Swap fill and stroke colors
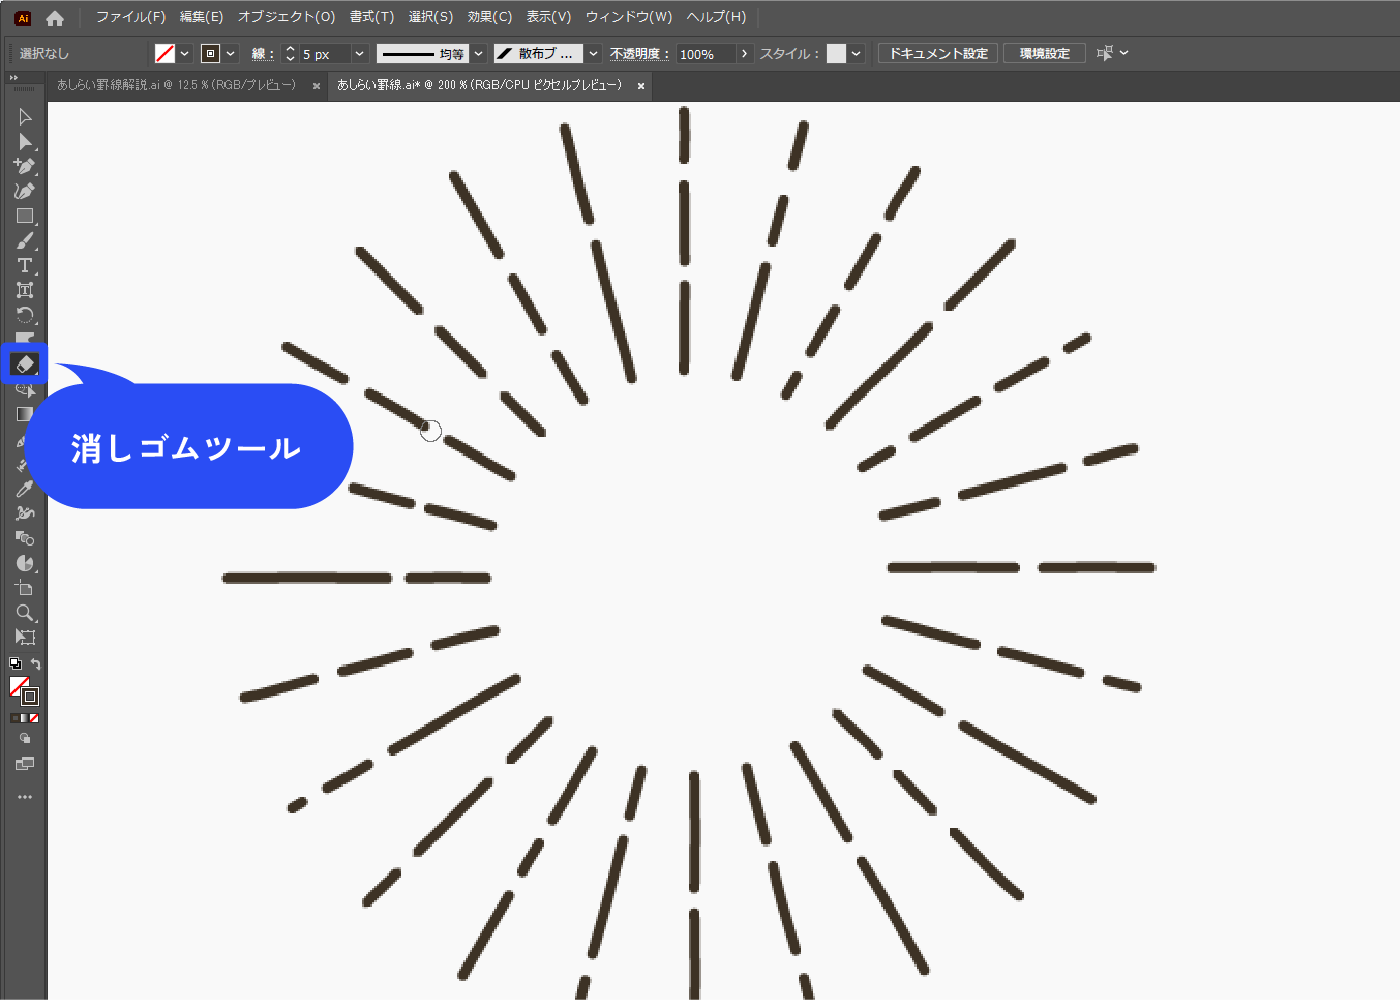The height and width of the screenshot is (1001, 1400). point(36,664)
